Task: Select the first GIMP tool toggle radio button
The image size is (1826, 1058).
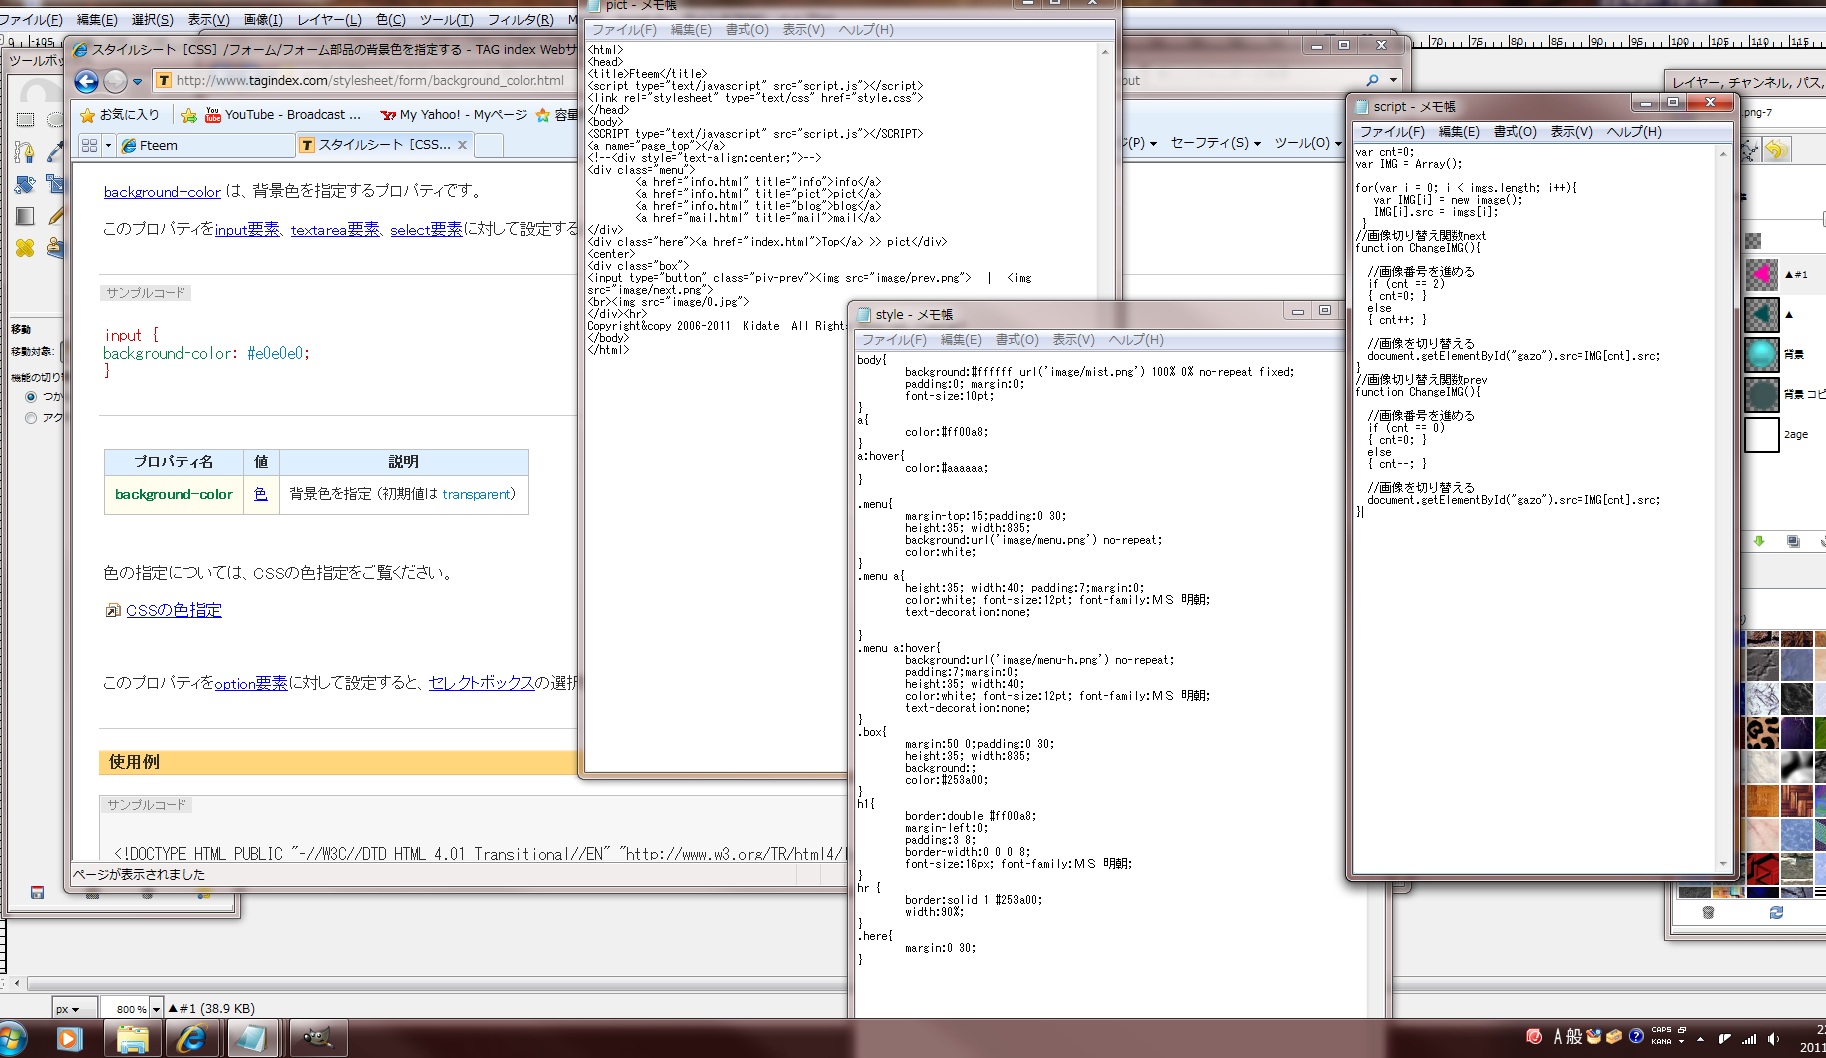Action: [x=31, y=397]
